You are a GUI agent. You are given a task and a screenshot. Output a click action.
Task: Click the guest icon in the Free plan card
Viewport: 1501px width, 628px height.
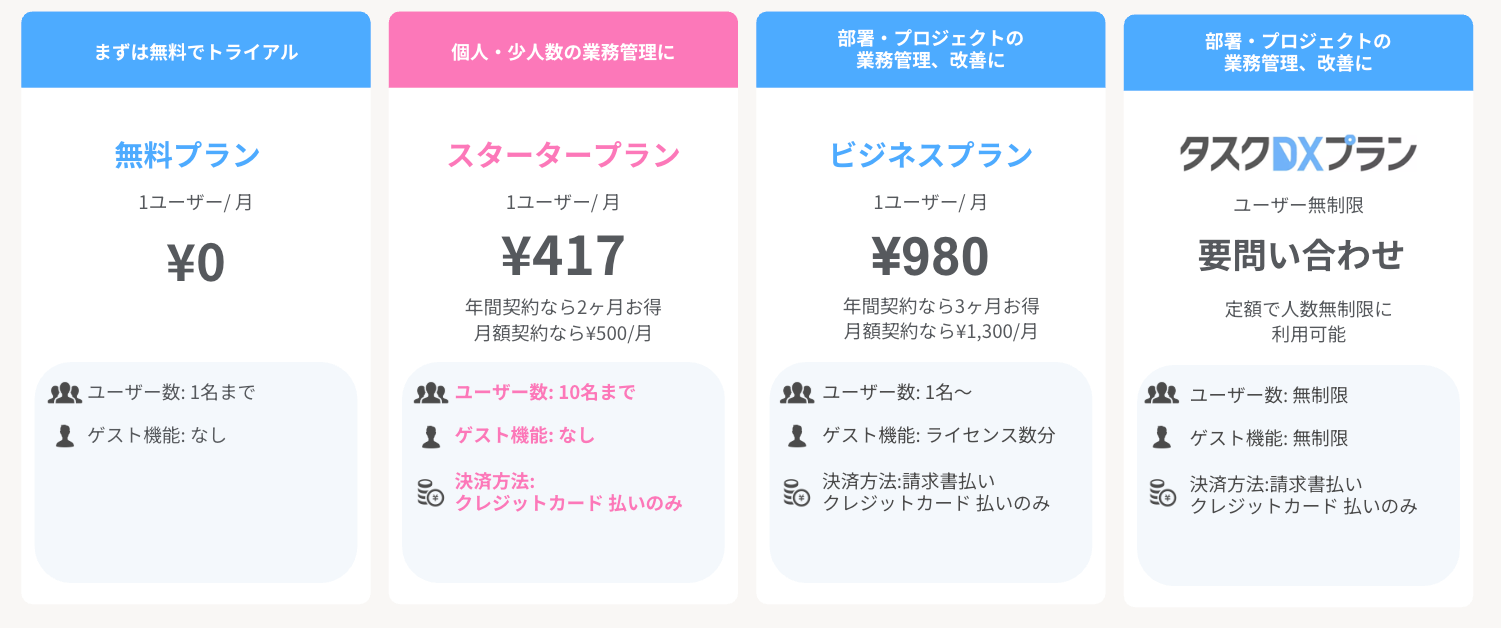(x=65, y=436)
